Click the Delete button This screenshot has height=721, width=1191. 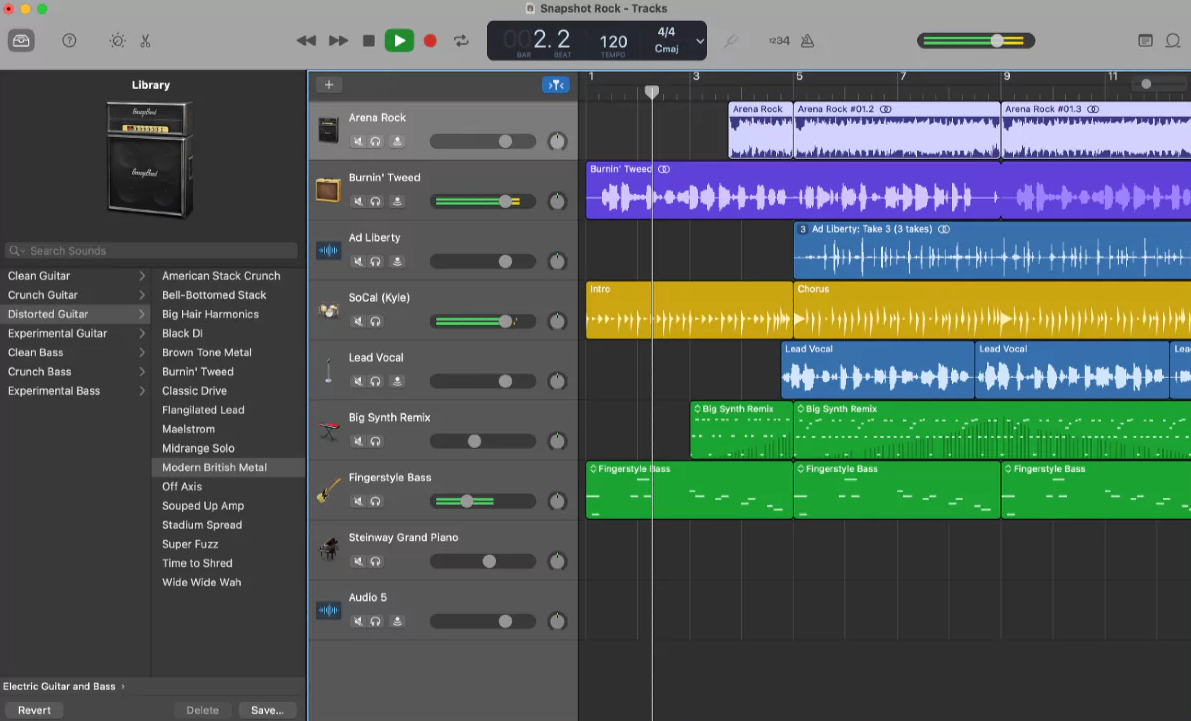(202, 710)
